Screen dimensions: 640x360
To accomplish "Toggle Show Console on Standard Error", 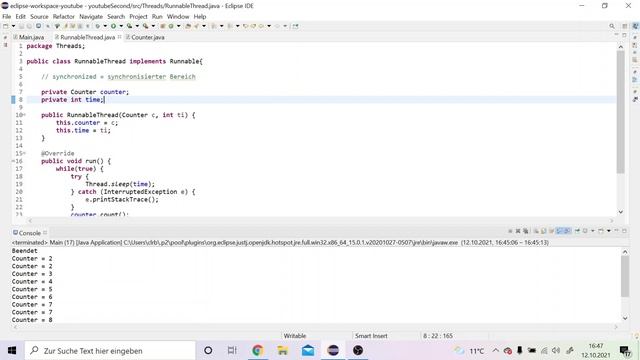I will pos(567,231).
